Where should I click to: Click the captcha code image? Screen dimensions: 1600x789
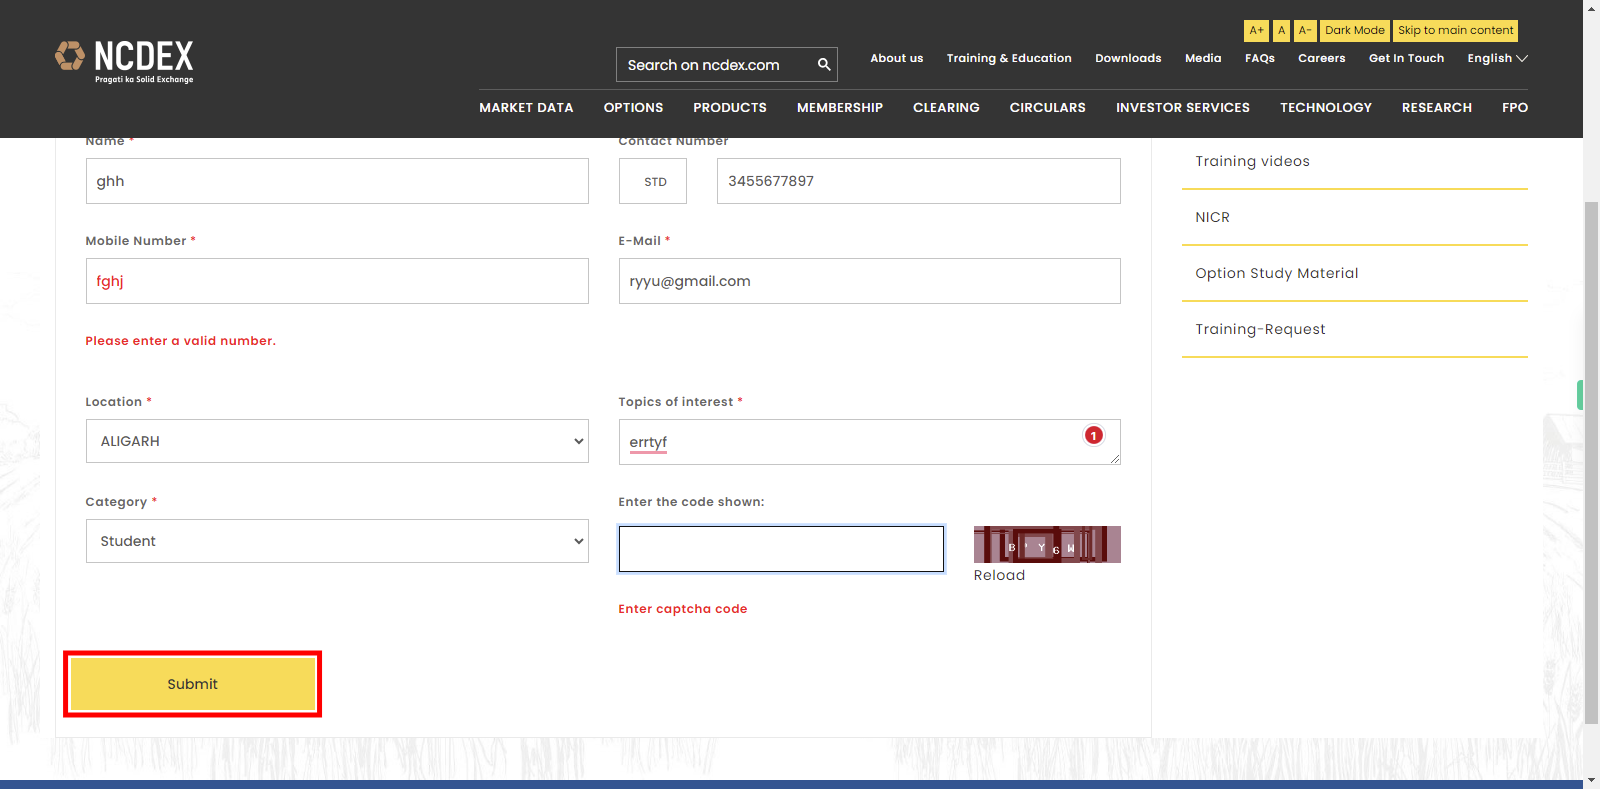click(1047, 544)
